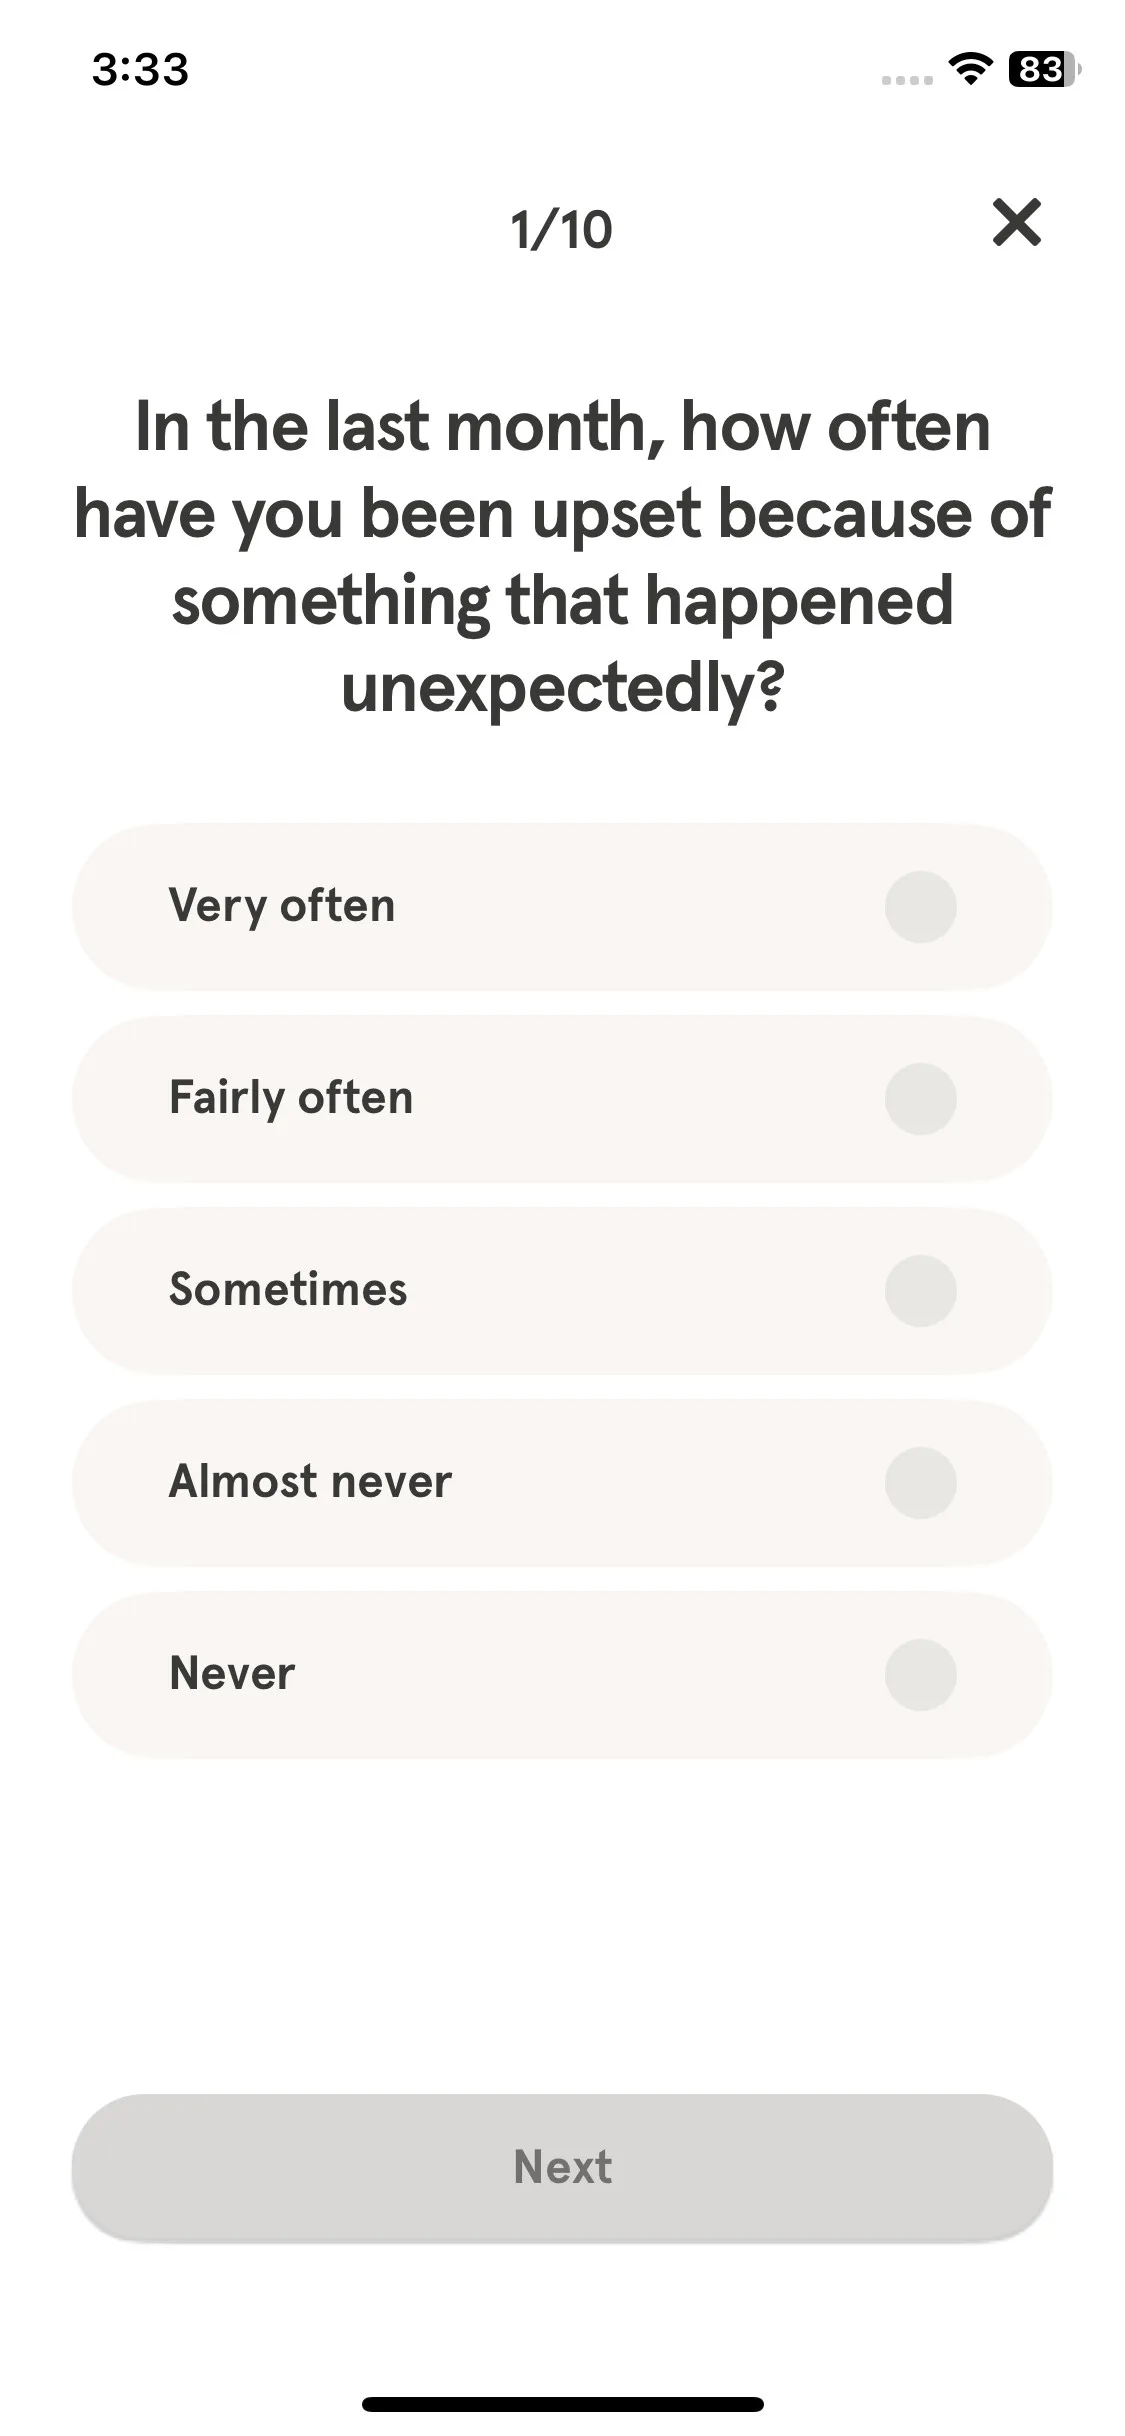Viewport: 1125px width, 2436px height.
Task: Tap the battery indicator showing 83
Action: tap(1045, 69)
